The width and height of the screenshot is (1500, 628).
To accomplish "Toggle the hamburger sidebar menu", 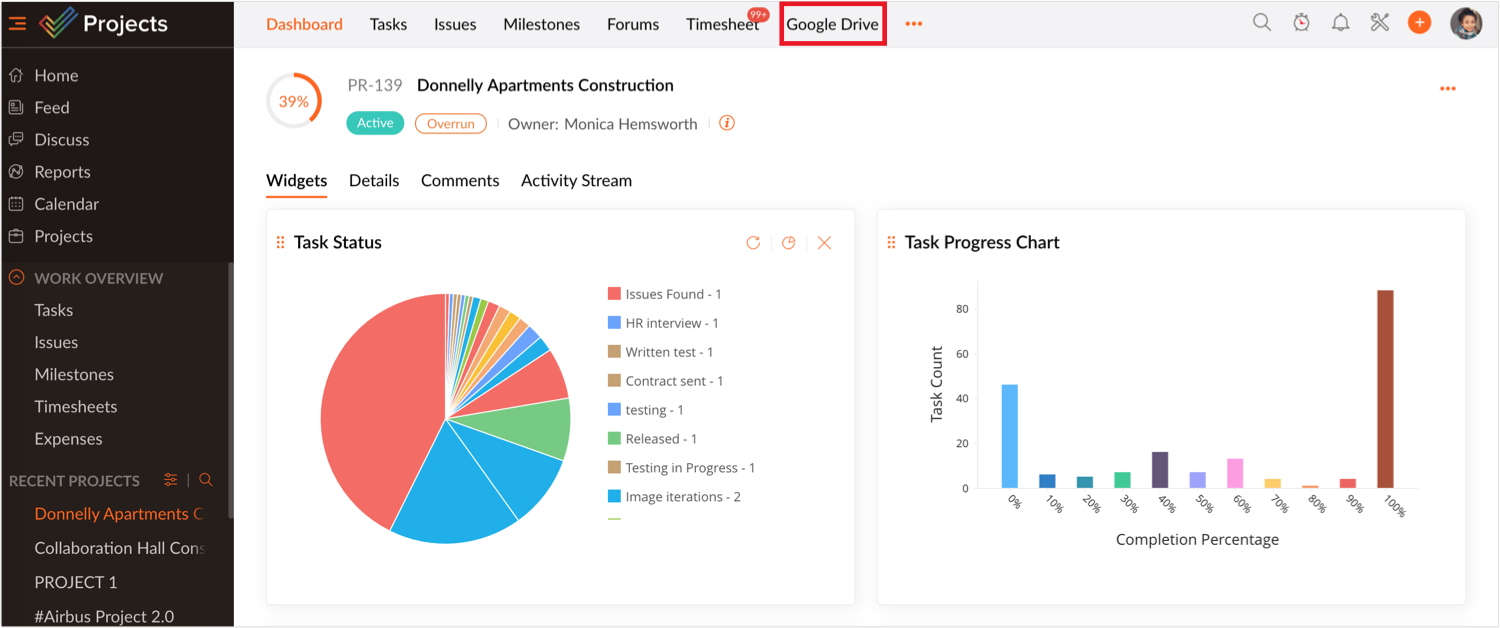I will click(x=17, y=24).
